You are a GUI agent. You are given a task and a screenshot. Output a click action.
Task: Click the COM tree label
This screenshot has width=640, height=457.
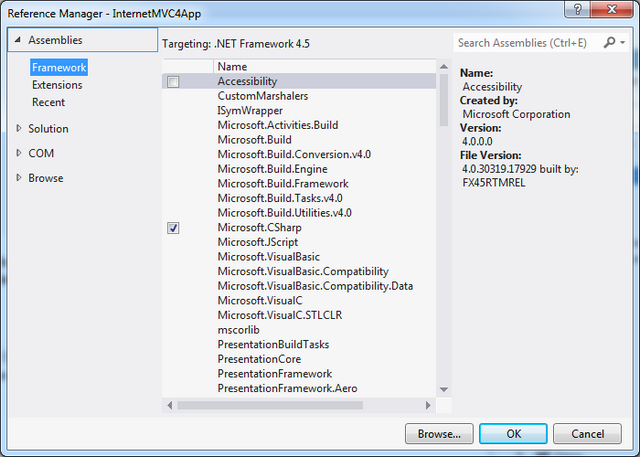pos(41,153)
